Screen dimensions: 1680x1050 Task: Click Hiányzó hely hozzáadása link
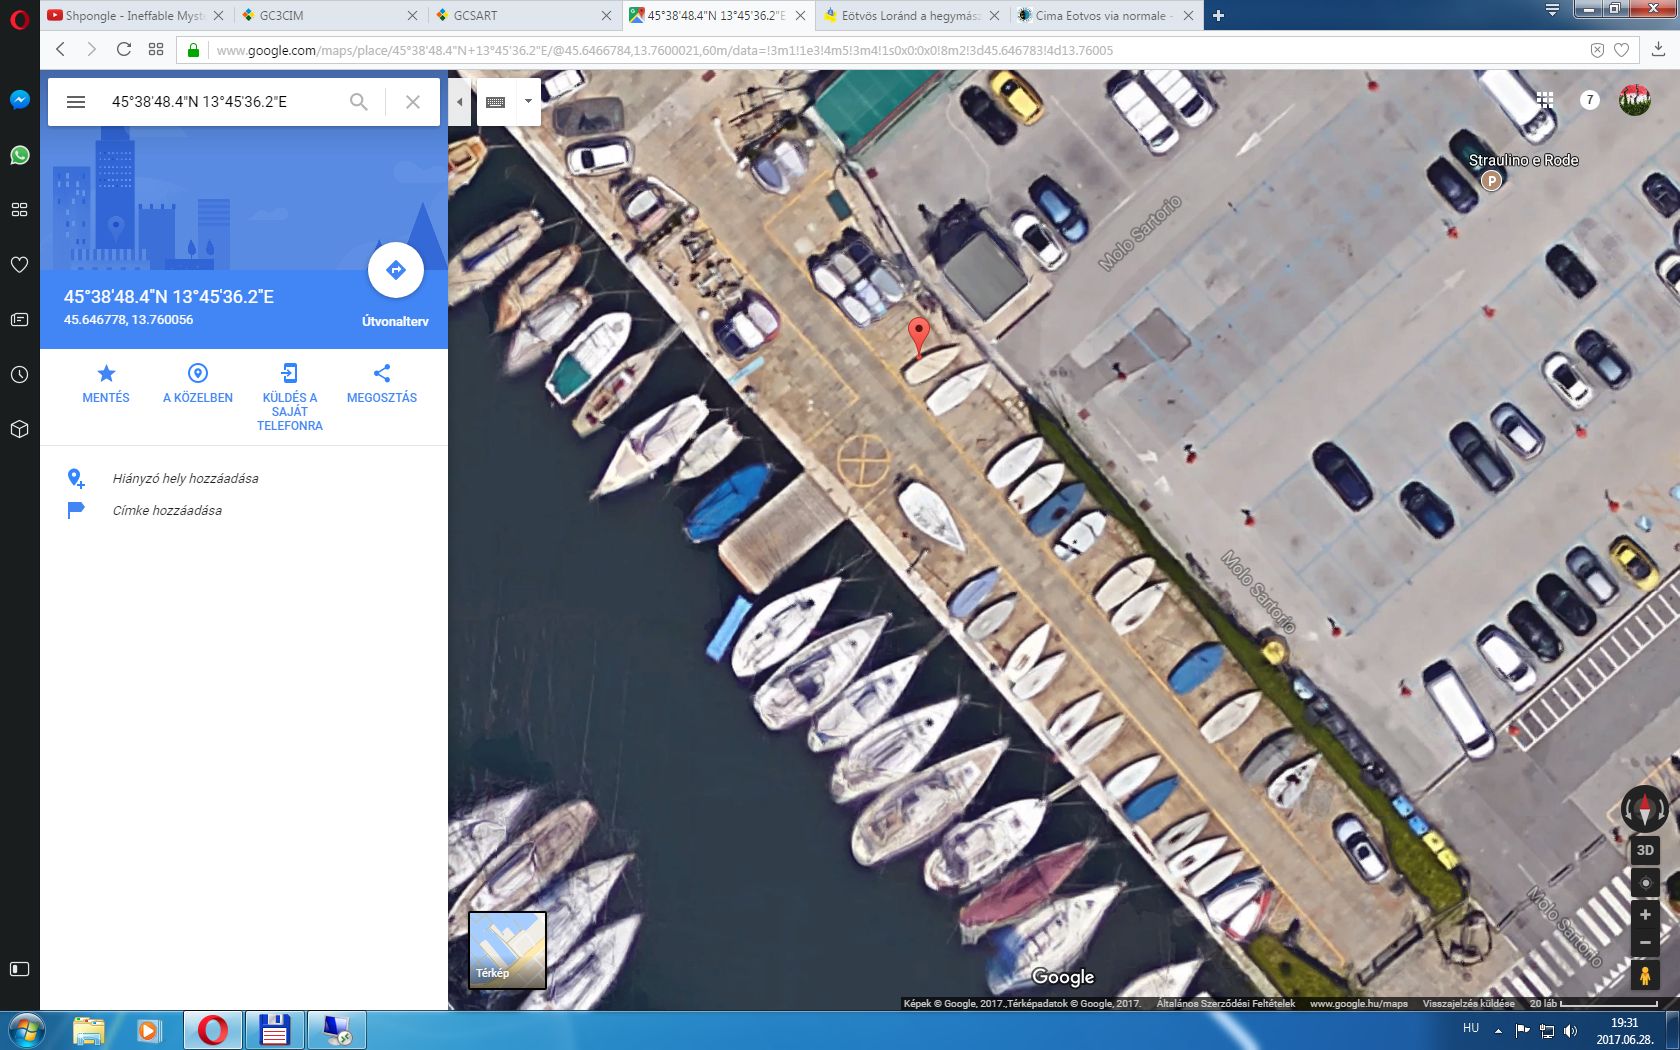click(185, 479)
